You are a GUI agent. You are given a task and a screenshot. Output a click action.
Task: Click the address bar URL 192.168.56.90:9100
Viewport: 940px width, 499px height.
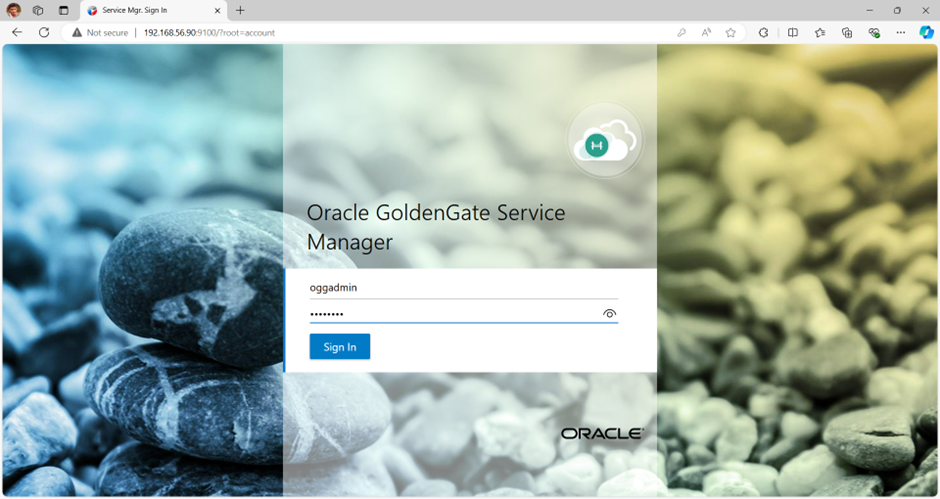point(209,33)
